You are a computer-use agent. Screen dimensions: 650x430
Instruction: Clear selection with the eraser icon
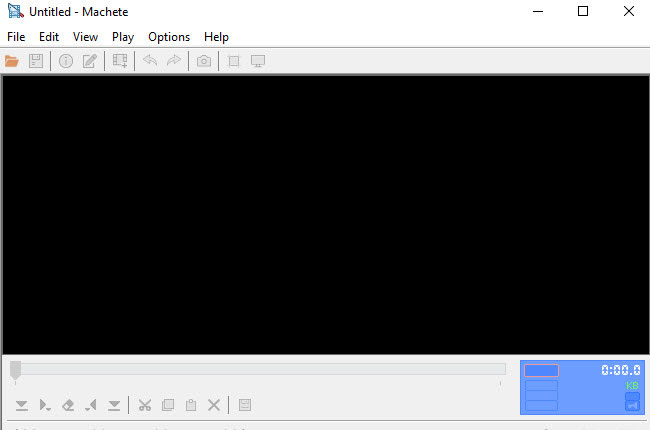[68, 405]
